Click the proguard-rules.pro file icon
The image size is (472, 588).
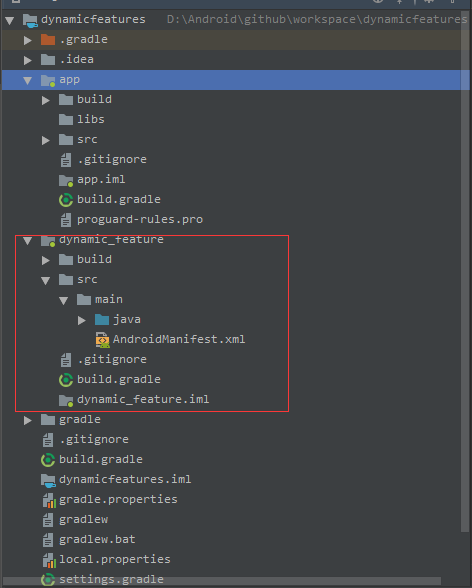tap(66, 220)
